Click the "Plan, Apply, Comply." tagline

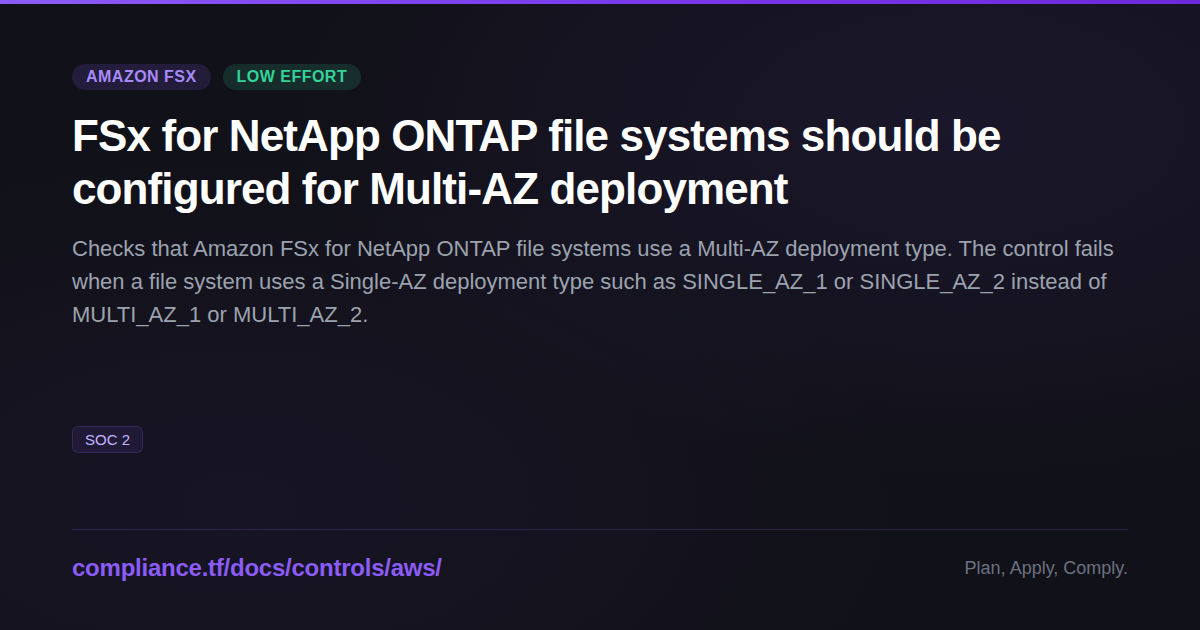point(1046,568)
